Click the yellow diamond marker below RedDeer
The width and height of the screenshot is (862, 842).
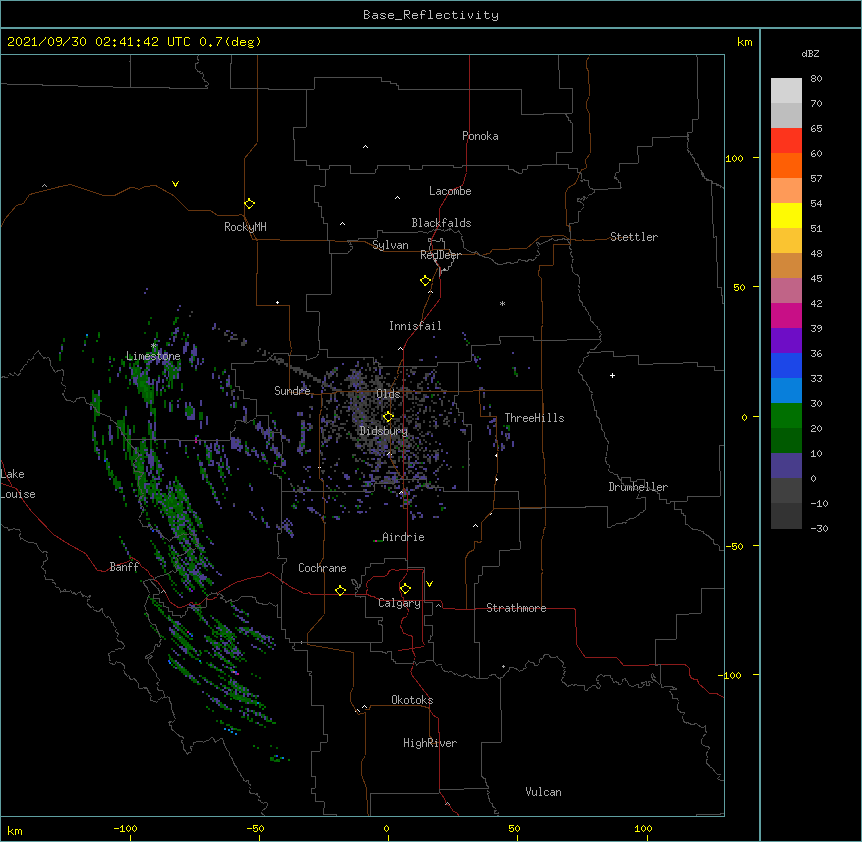(x=425, y=281)
